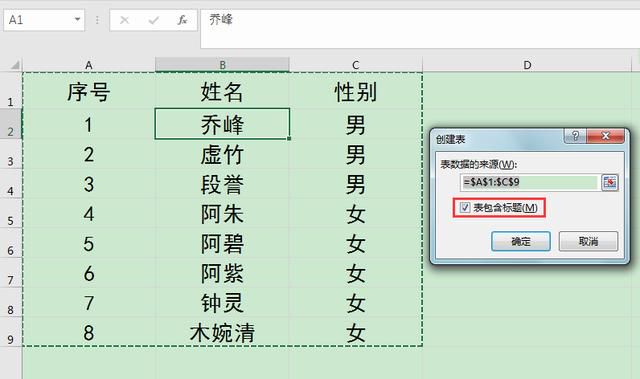This screenshot has height=379, width=640.
Task: Click the 确定 button
Action: 521,242
